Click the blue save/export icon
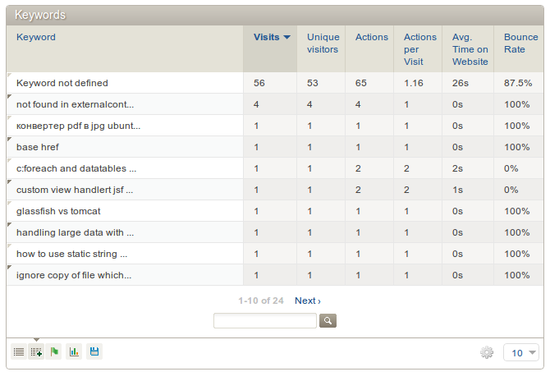The image size is (550, 381). point(94,352)
